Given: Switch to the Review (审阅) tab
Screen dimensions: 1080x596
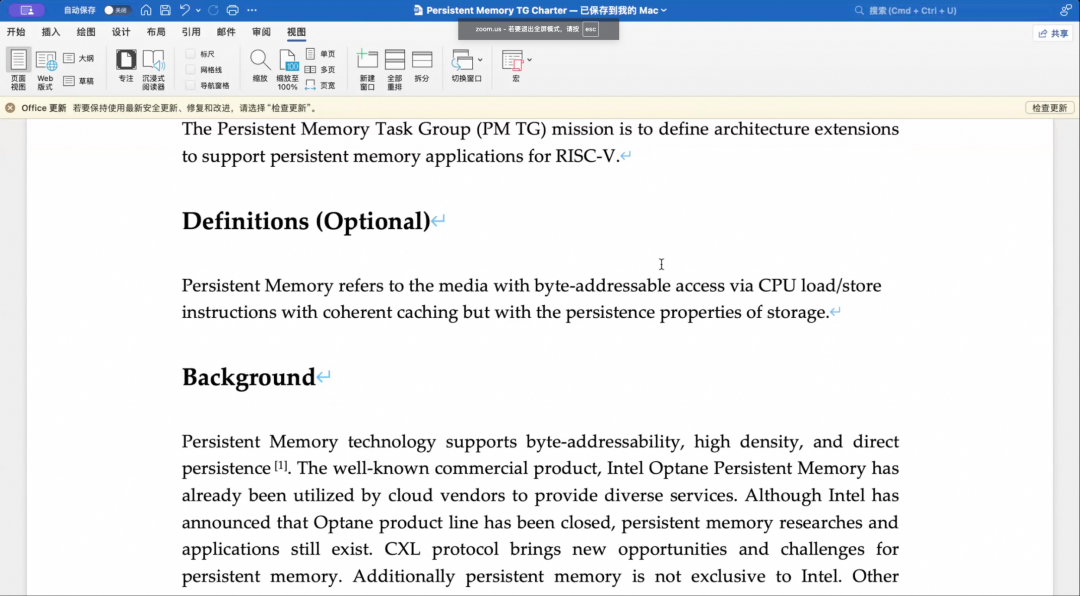Looking at the screenshot, I should point(261,32).
